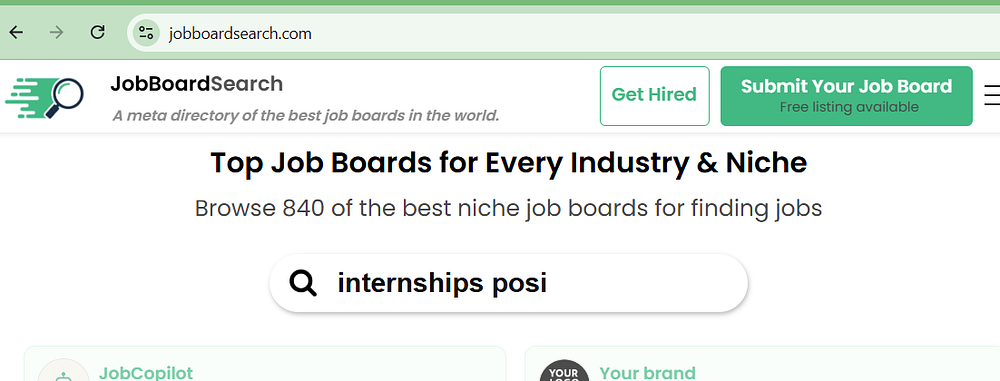Open the Your brand listing title

(x=647, y=373)
